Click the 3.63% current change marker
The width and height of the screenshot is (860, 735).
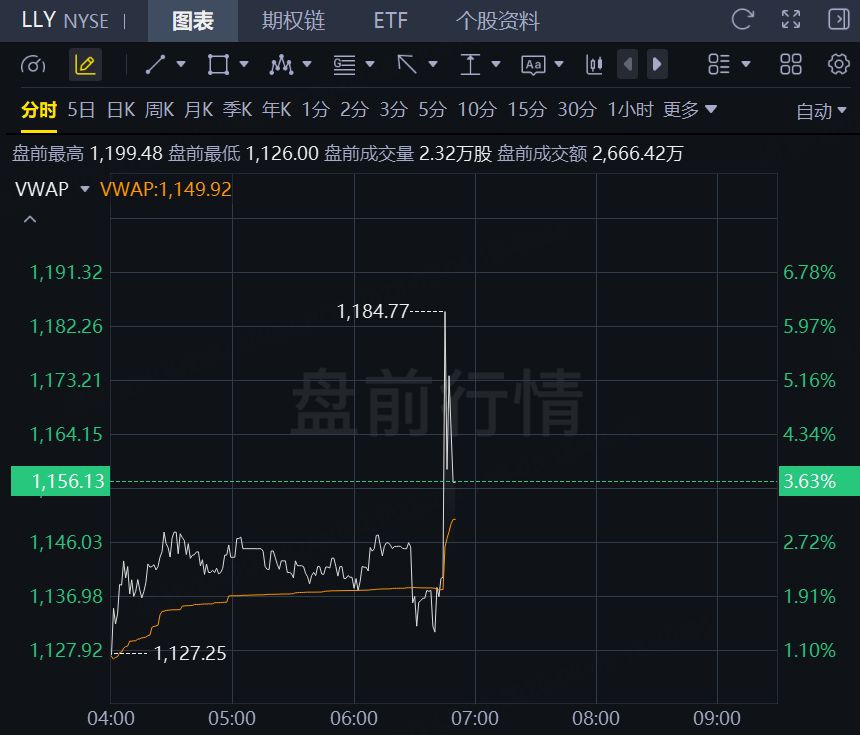point(819,481)
